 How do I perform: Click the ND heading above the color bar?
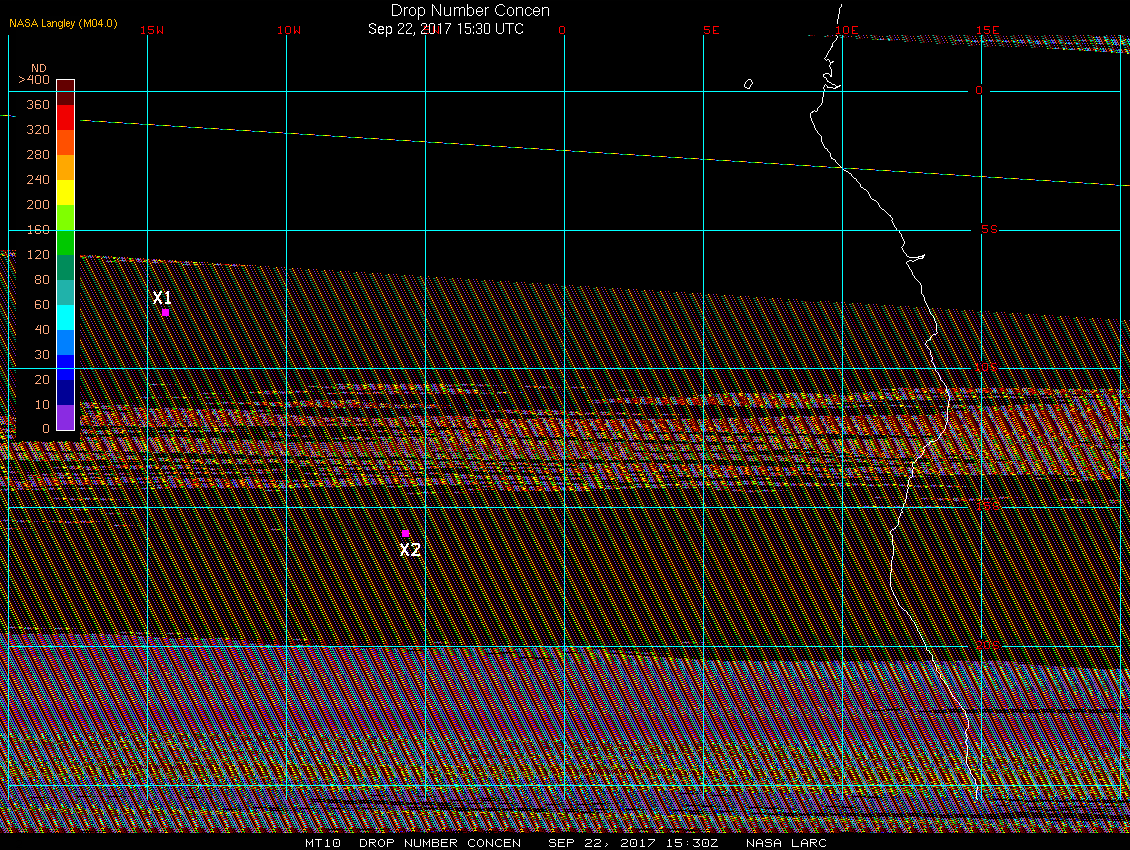38,69
